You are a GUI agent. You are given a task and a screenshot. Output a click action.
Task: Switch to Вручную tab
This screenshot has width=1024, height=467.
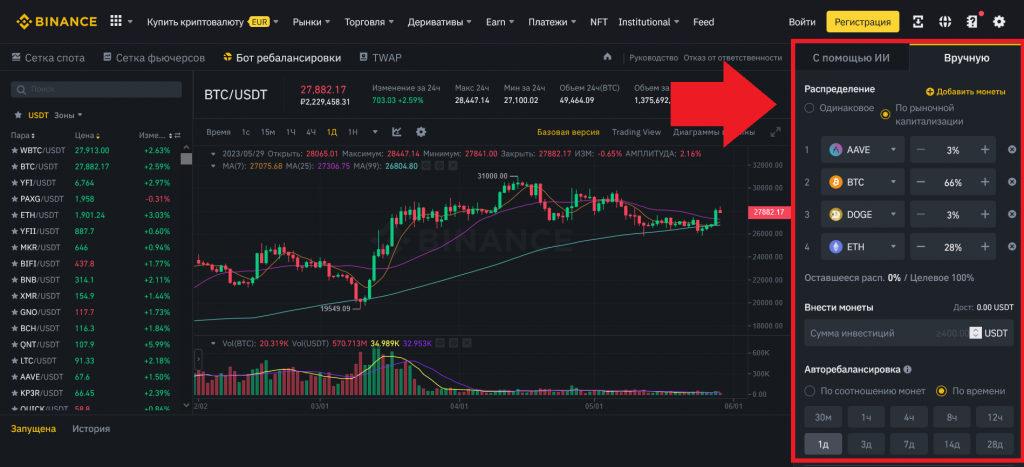click(x=967, y=58)
